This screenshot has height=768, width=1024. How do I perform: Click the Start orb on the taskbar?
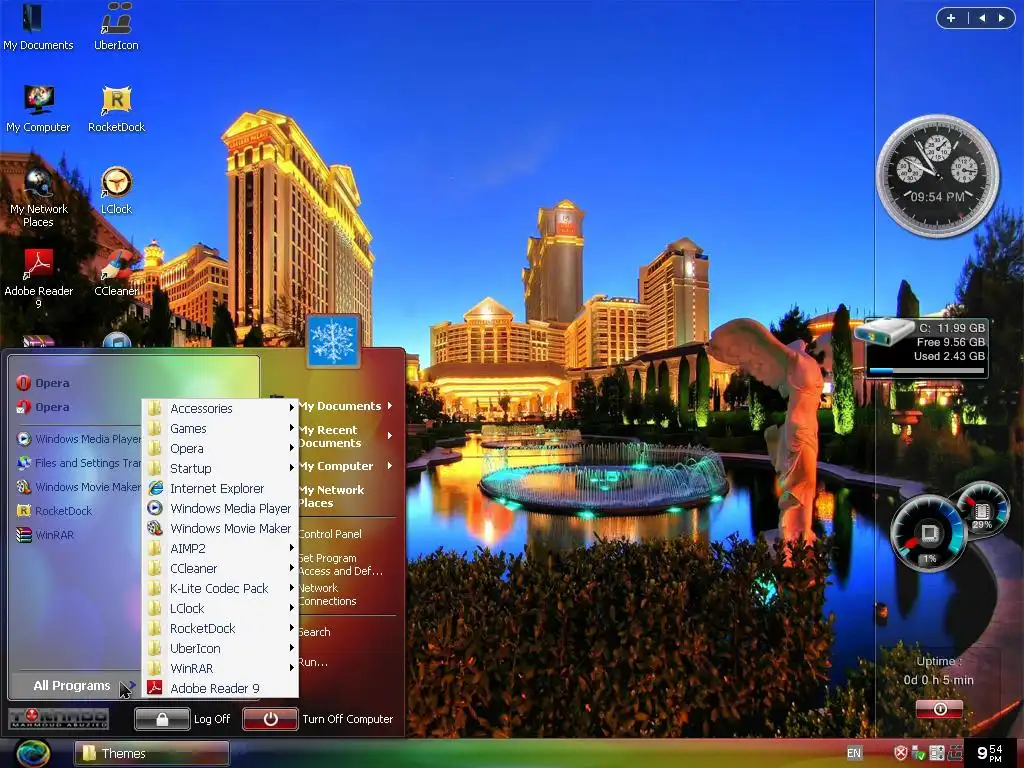[33, 753]
